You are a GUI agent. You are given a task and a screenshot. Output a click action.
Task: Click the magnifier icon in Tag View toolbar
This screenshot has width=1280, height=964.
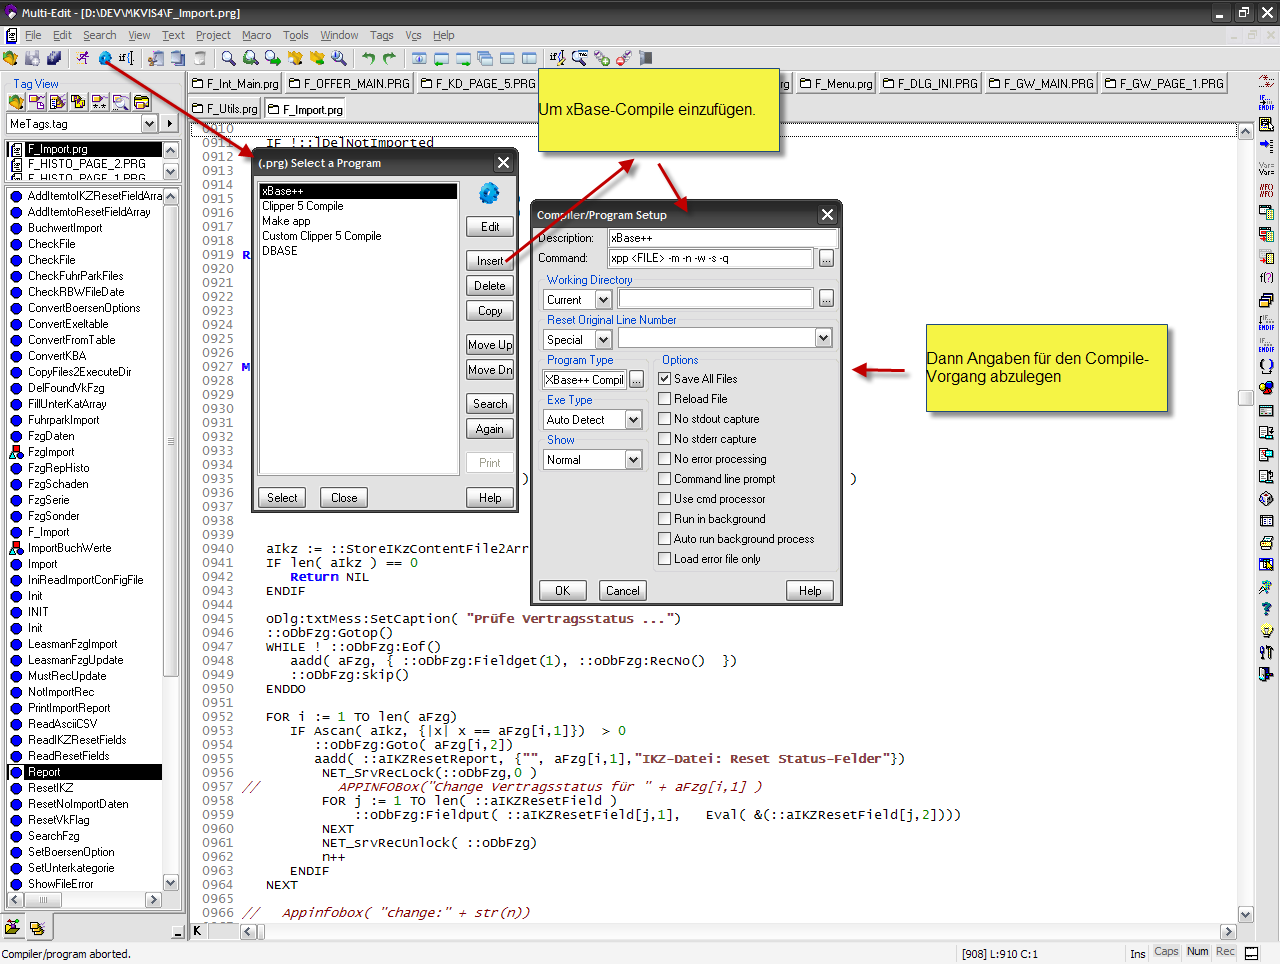(121, 102)
